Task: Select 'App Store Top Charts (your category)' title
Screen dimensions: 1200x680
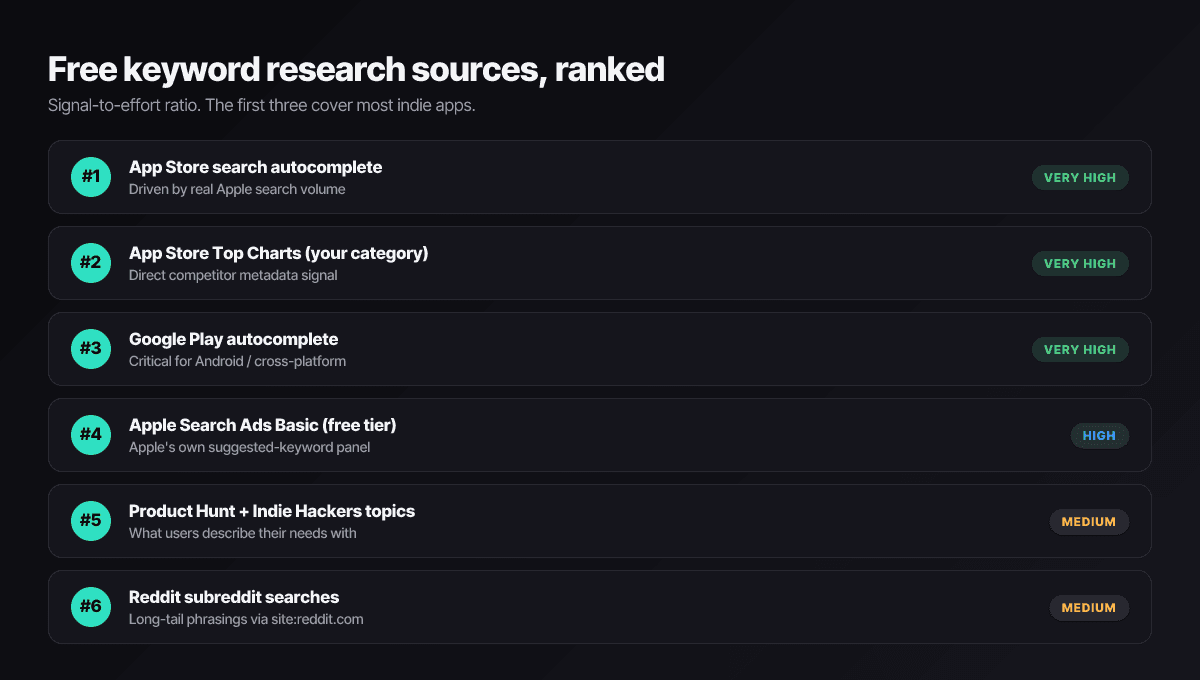Action: [278, 253]
